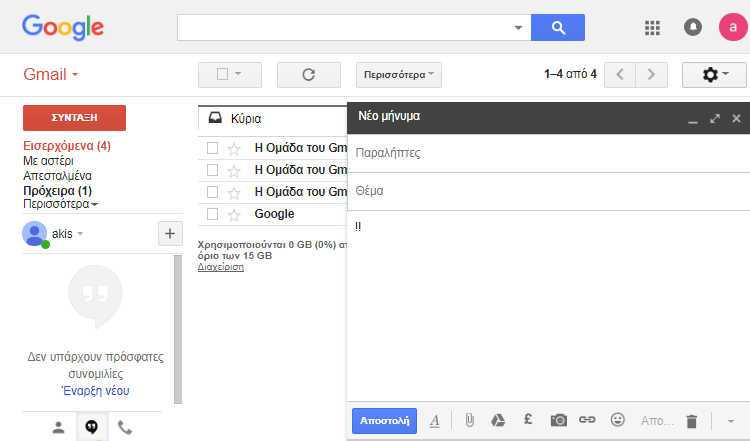
Task: Open Απεσταλμένα folder
Action: tap(57, 176)
